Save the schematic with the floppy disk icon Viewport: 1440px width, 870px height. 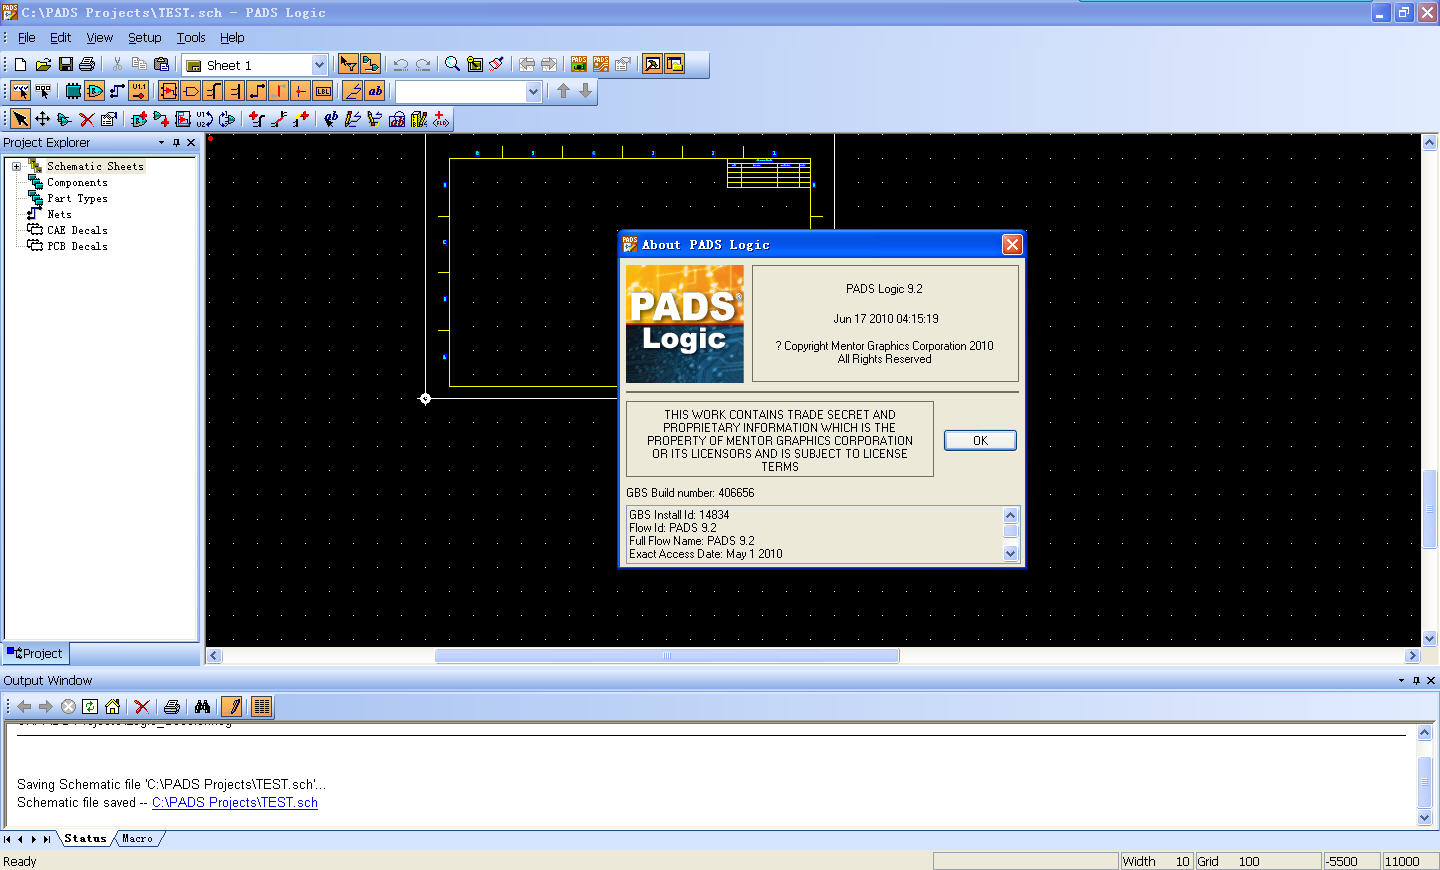coord(65,64)
